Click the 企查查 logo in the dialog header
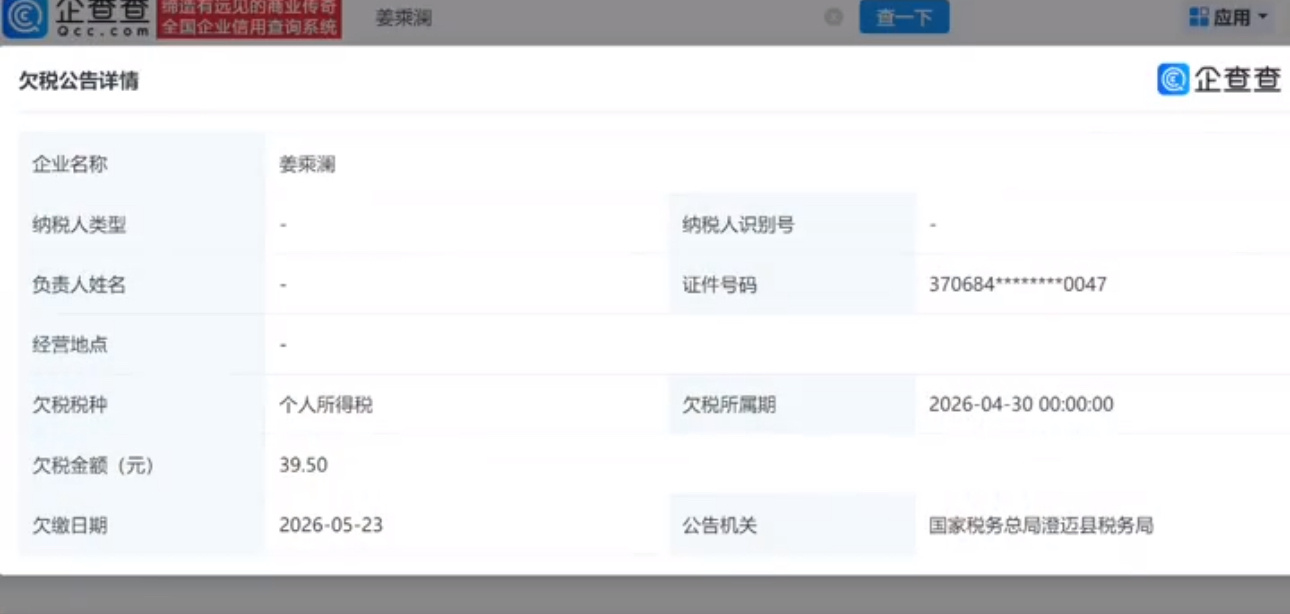 point(1219,79)
